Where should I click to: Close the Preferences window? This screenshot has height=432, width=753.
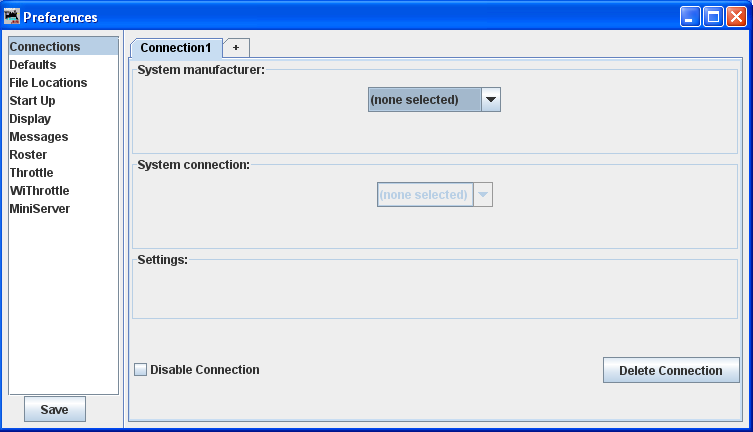[x=737, y=17]
